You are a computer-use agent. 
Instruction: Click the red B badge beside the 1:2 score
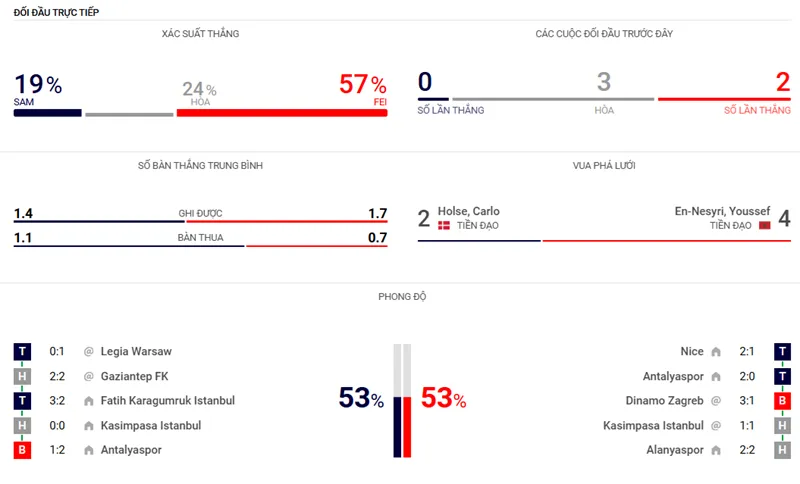pos(22,450)
